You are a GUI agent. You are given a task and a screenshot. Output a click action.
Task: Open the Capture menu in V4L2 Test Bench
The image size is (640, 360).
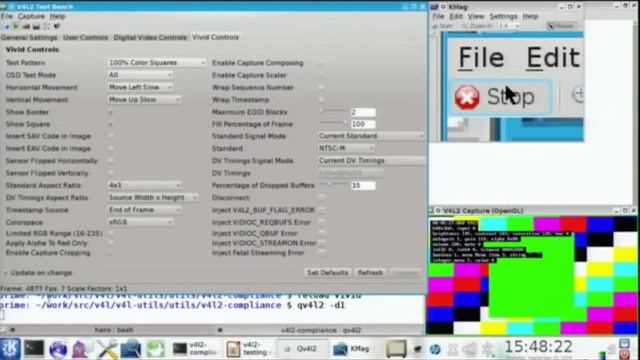pyautogui.click(x=31, y=16)
